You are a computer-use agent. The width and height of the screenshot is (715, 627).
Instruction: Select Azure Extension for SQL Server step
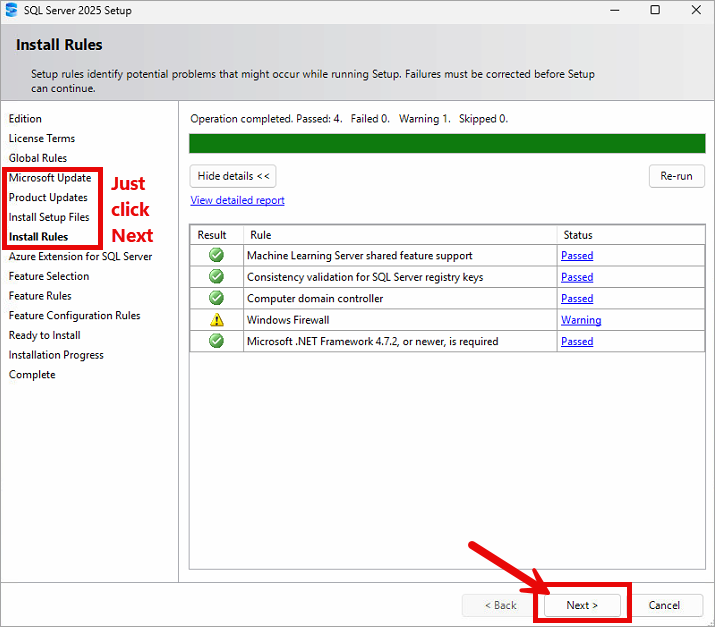[80, 256]
